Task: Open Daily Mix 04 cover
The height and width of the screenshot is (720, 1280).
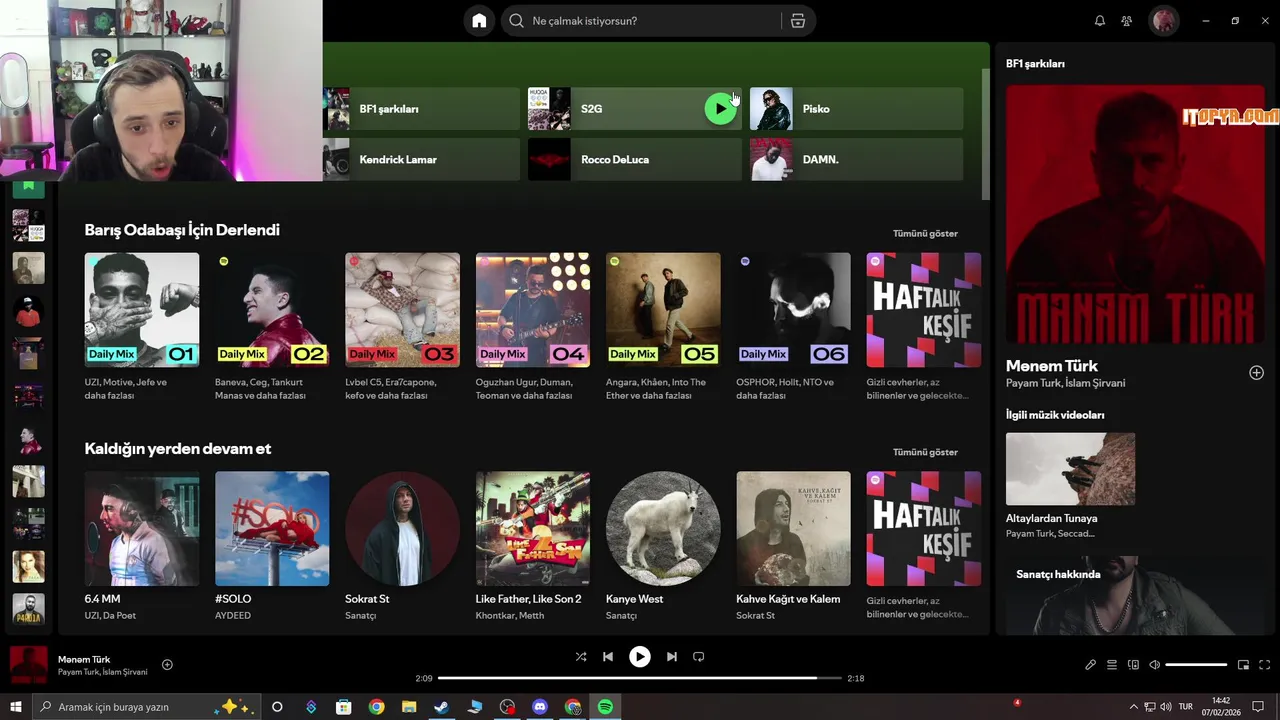Action: click(x=533, y=310)
